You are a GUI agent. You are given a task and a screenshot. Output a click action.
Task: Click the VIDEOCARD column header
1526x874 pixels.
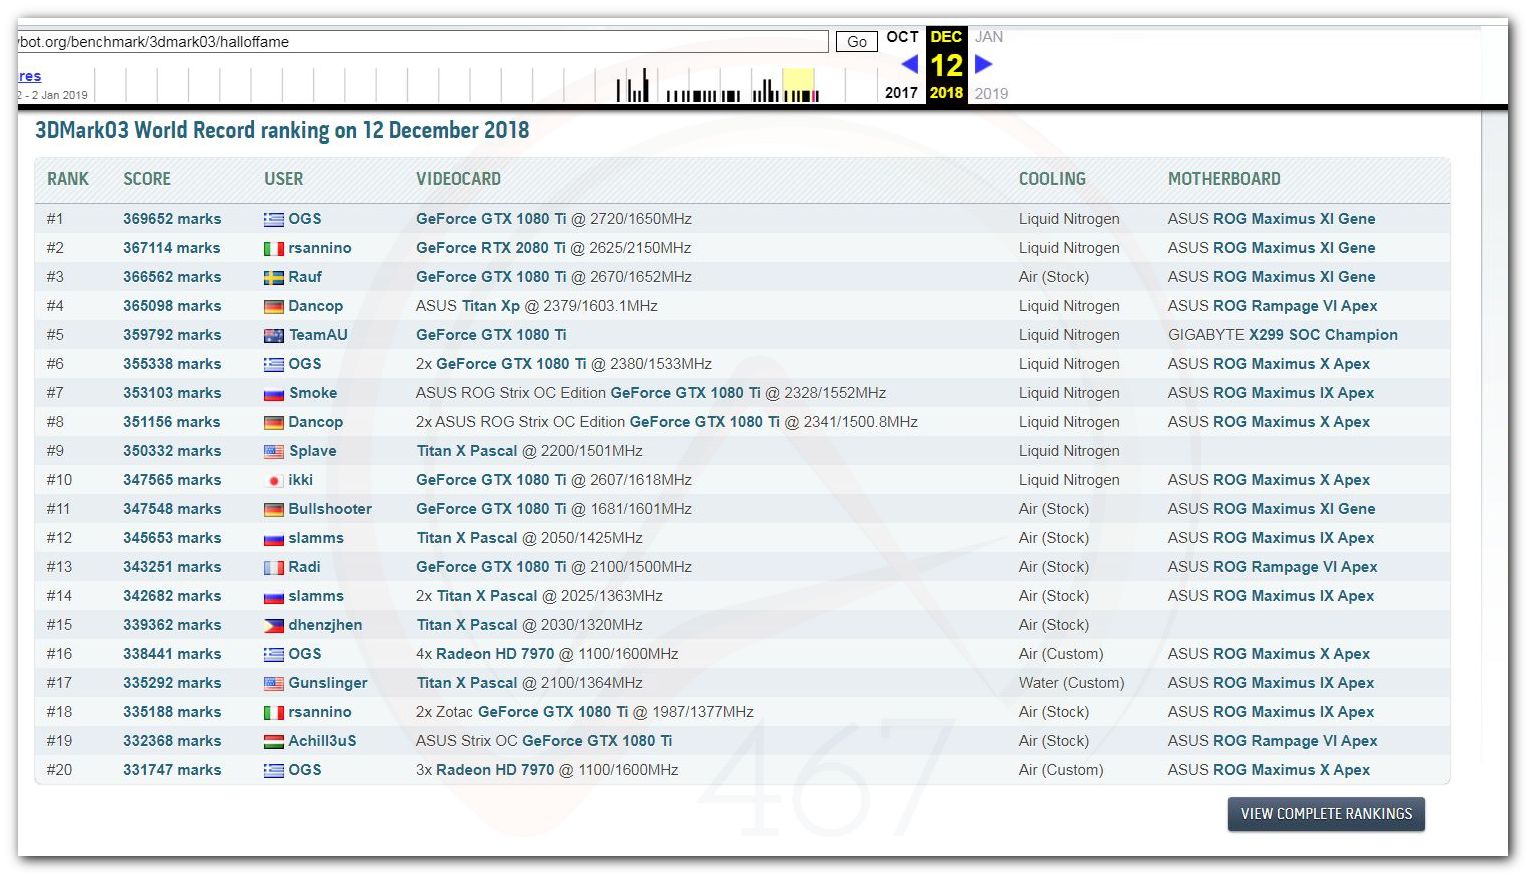click(x=458, y=179)
